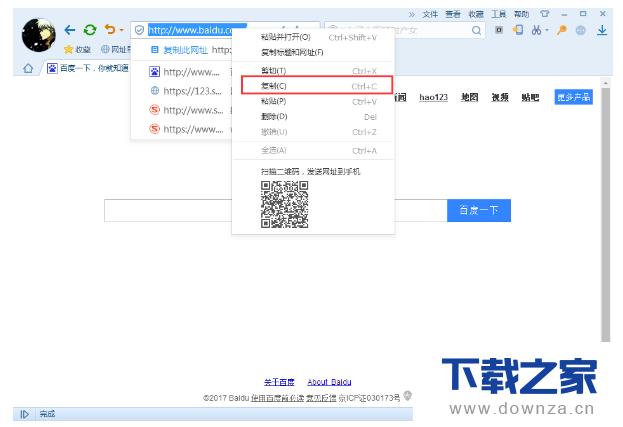Expand the status bar sidebar toggle

click(x=24, y=414)
